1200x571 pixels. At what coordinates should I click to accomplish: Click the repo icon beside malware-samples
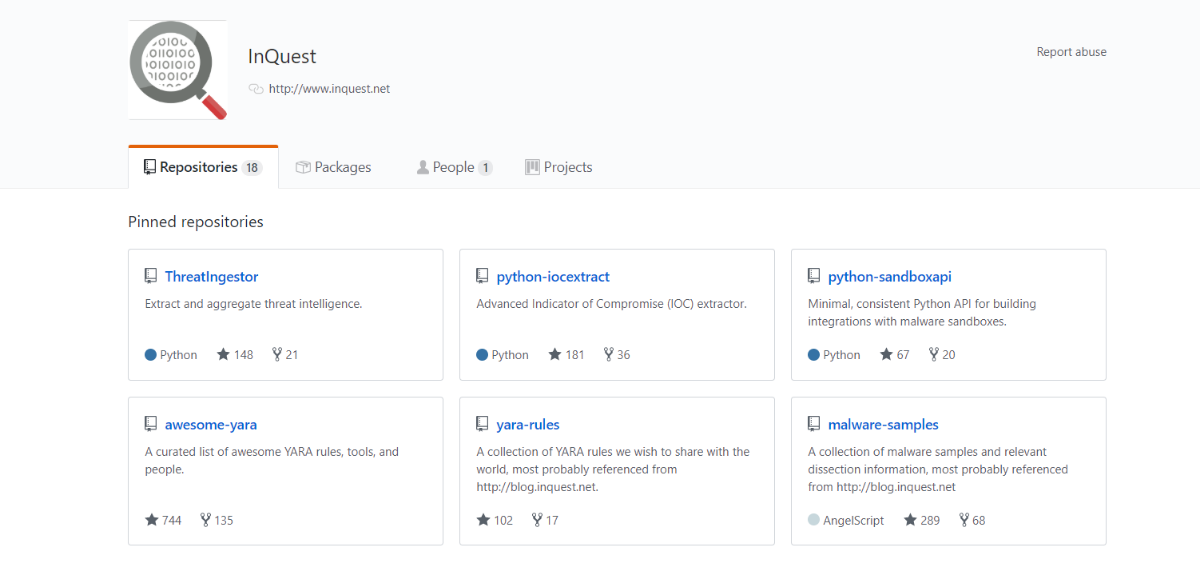click(x=814, y=425)
